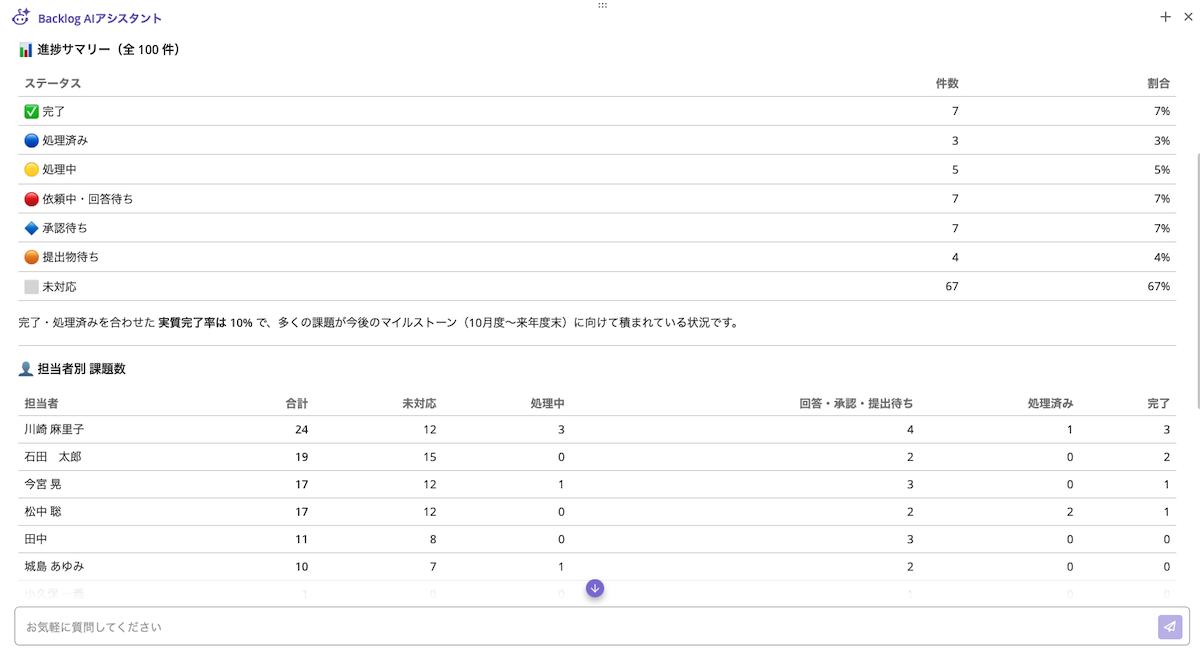Click the 回答・承認・提出待ち column header
The image size is (1200, 650).
pos(856,404)
